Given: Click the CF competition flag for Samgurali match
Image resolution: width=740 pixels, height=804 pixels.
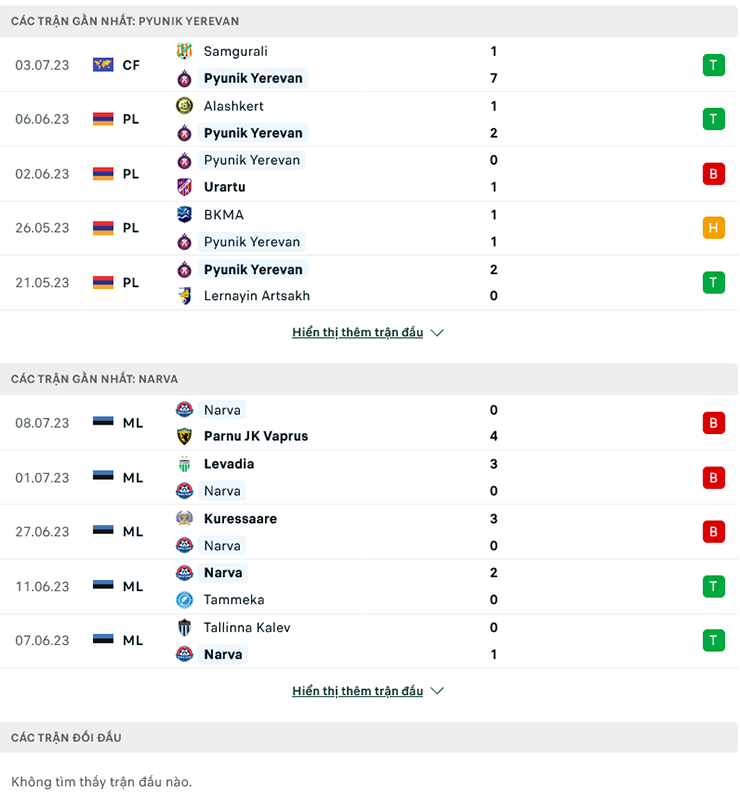Looking at the screenshot, I should (102, 65).
